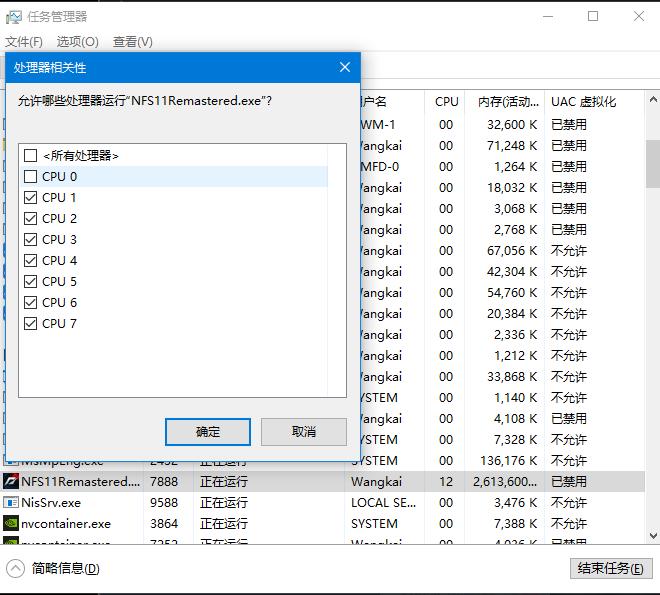Close the Task Manager window
The width and height of the screenshot is (660, 595).
pos(639,16)
